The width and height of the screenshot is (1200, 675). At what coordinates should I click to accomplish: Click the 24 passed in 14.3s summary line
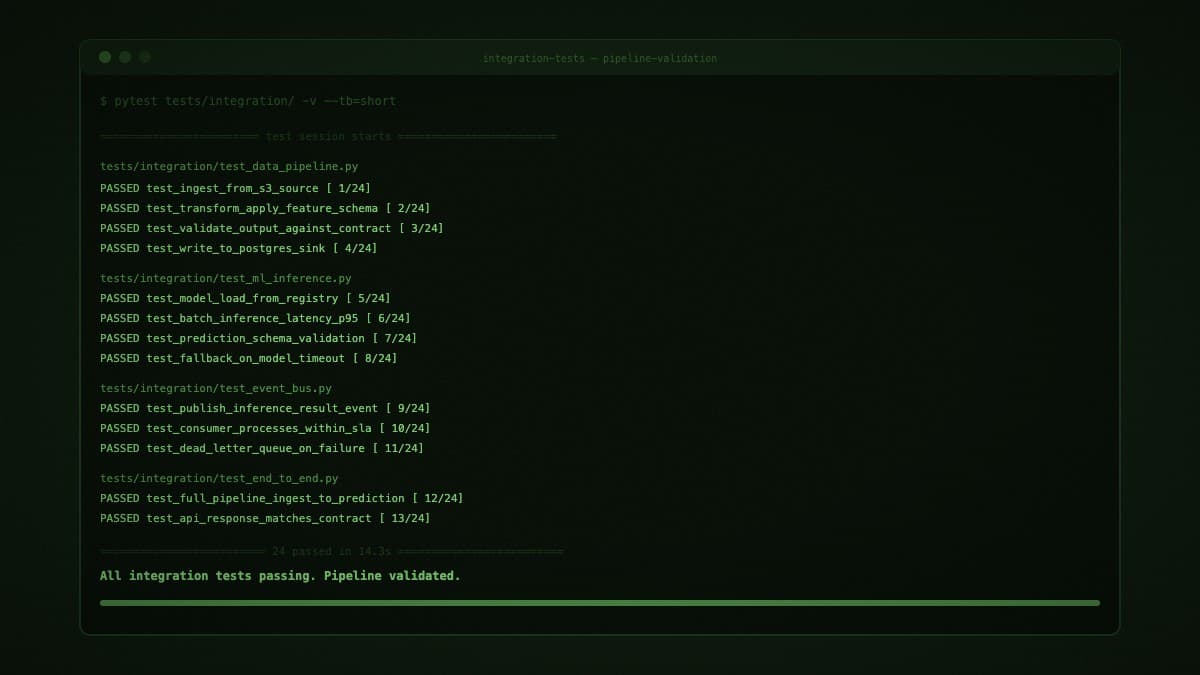pos(330,551)
